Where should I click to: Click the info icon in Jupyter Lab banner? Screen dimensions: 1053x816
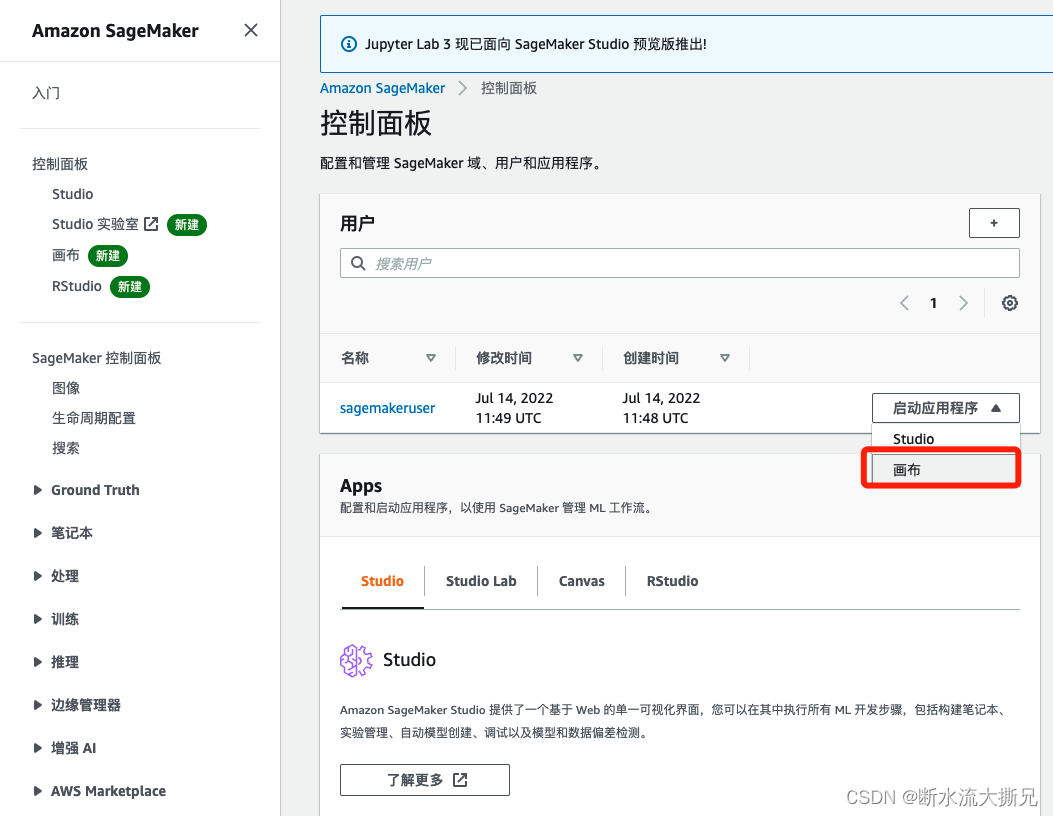pyautogui.click(x=349, y=44)
